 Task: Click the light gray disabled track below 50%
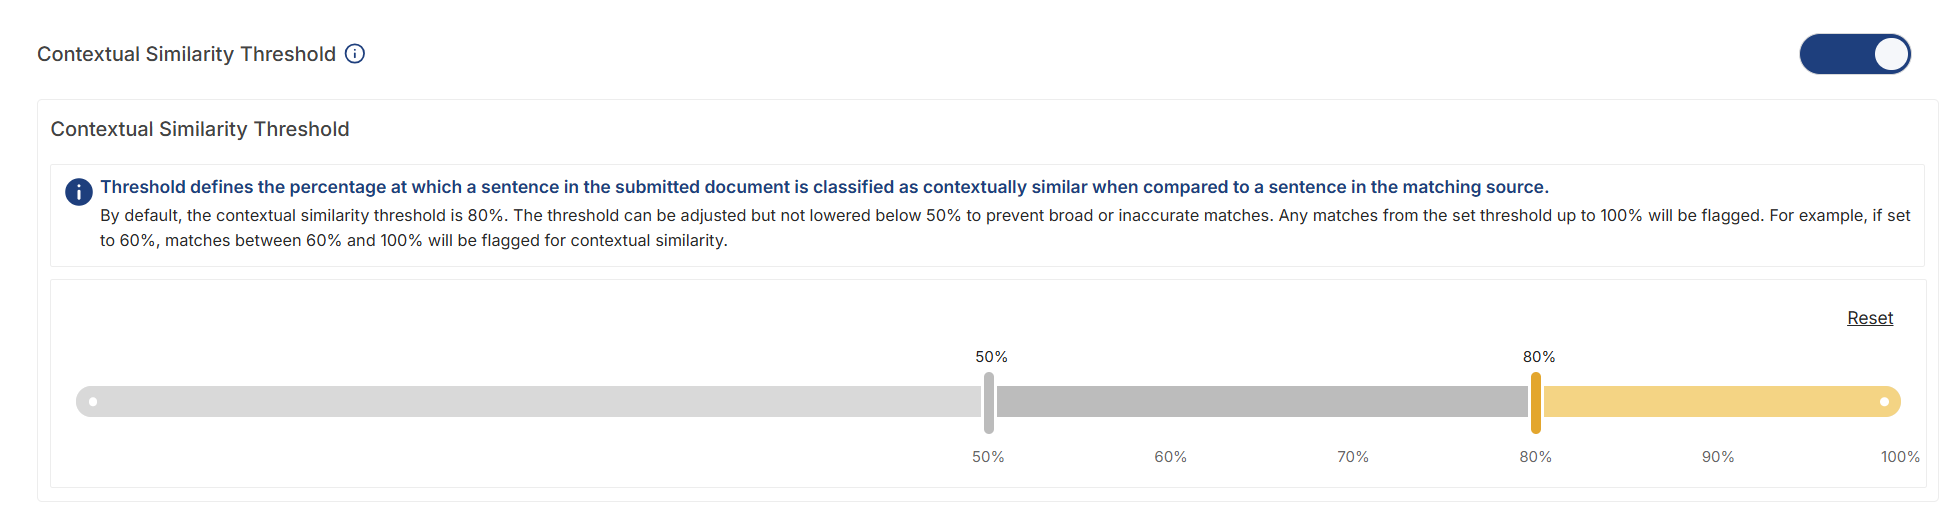529,402
